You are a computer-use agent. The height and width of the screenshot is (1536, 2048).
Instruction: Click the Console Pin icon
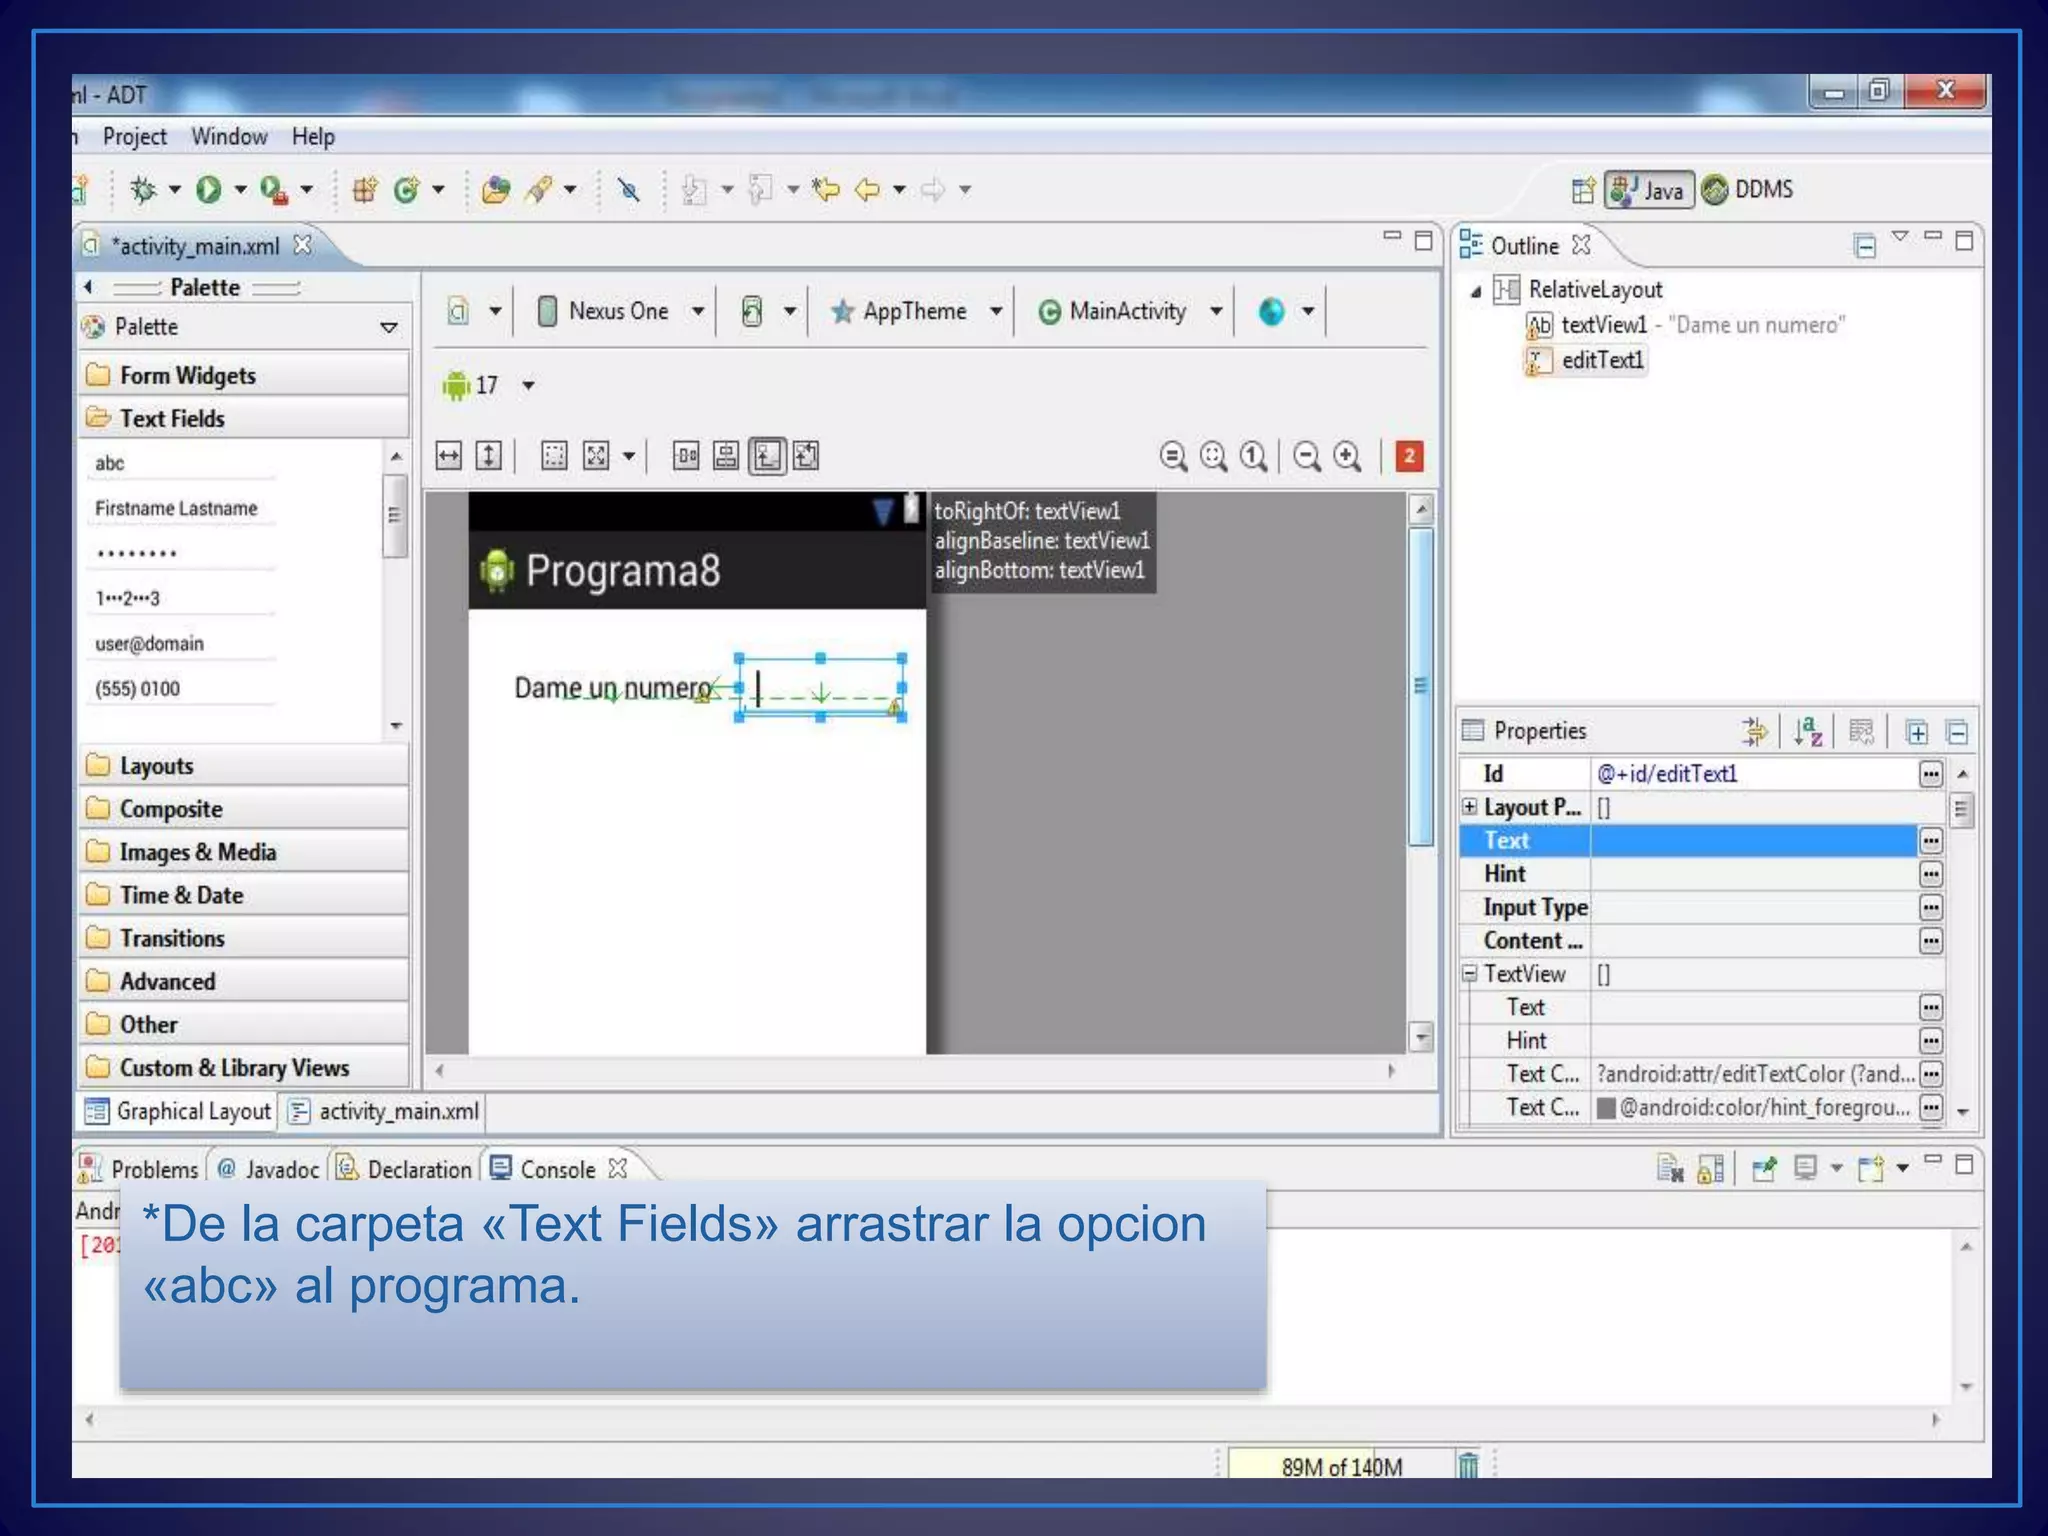tap(1764, 1168)
